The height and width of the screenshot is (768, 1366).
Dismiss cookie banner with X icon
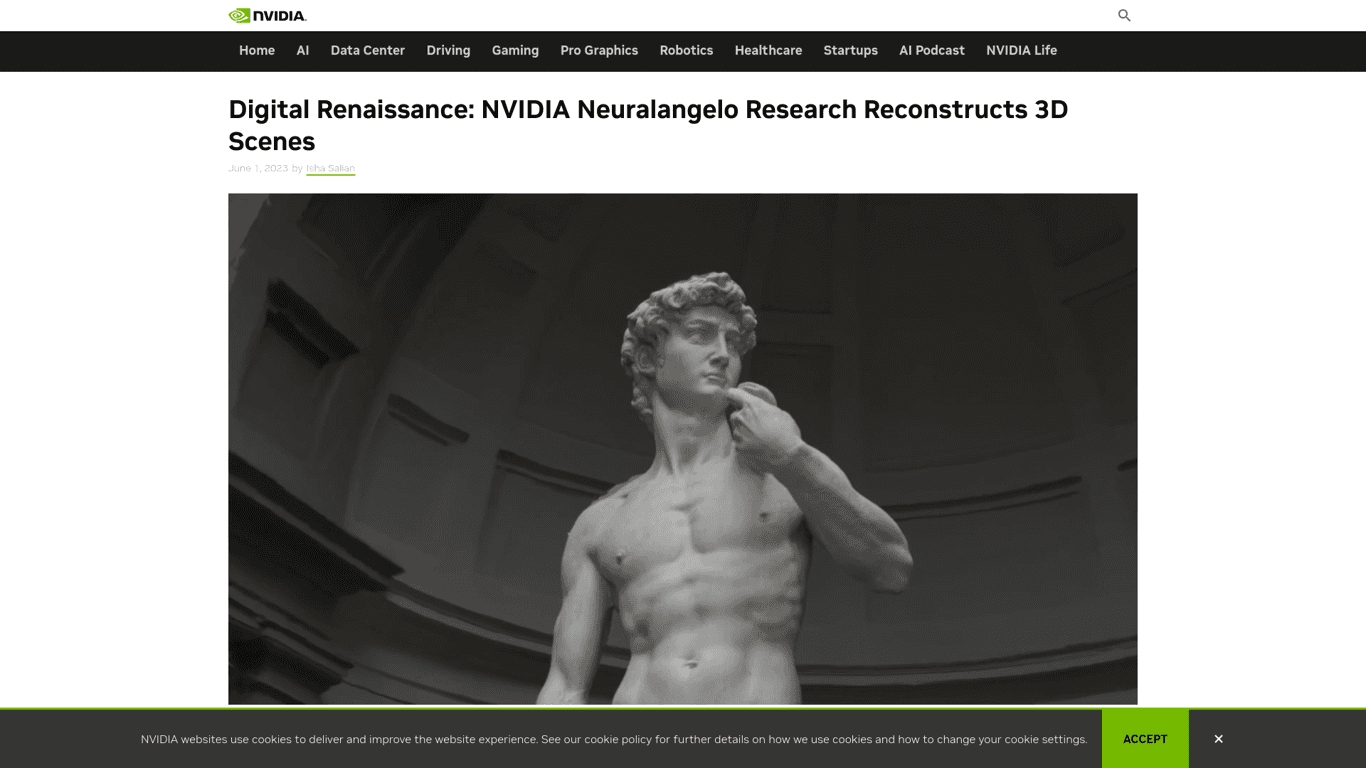point(1218,739)
